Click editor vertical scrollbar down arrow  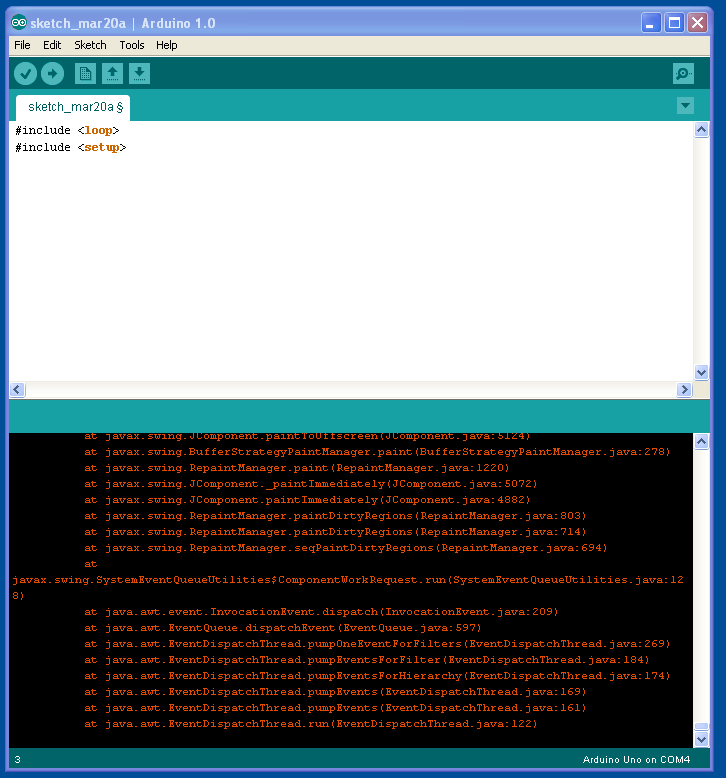(x=701, y=373)
